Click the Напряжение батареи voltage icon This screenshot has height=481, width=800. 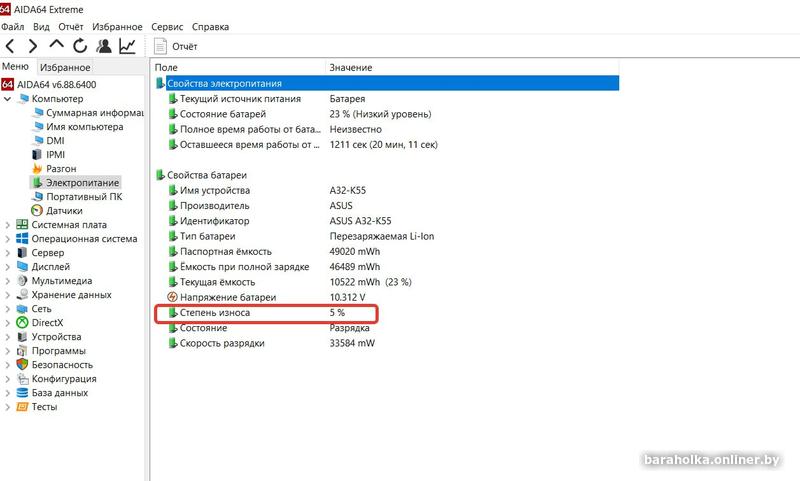point(172,297)
